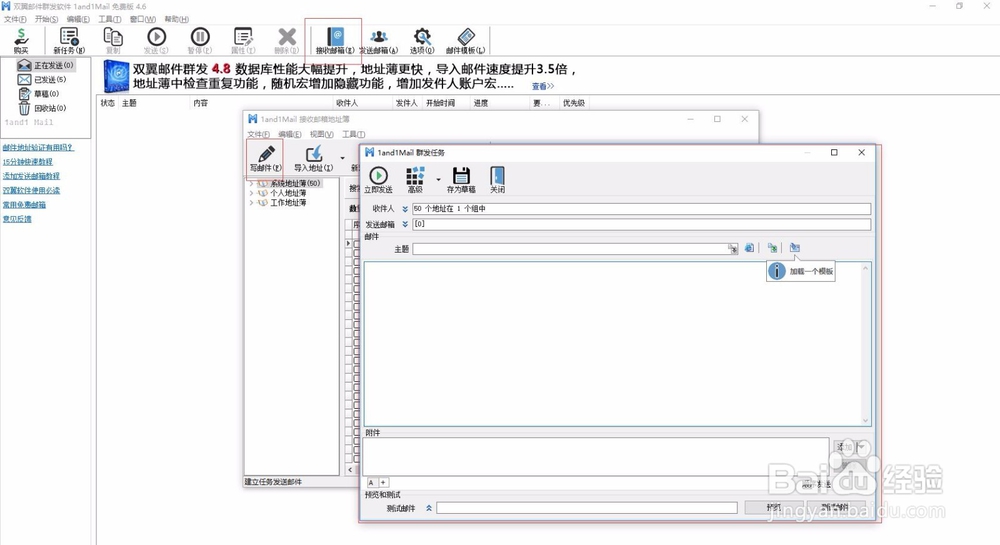Click the green save-template icon beside subject
The height and width of the screenshot is (545, 1000).
pos(772,248)
